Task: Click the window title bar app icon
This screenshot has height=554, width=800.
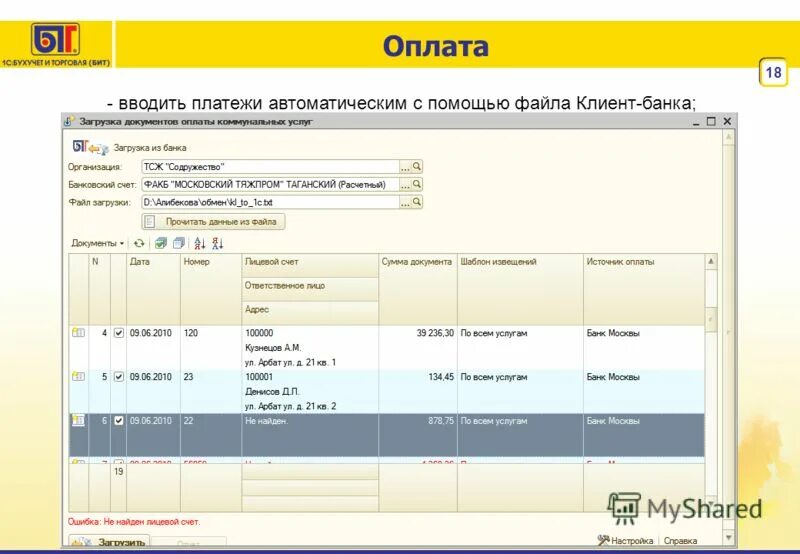Action: [x=69, y=121]
